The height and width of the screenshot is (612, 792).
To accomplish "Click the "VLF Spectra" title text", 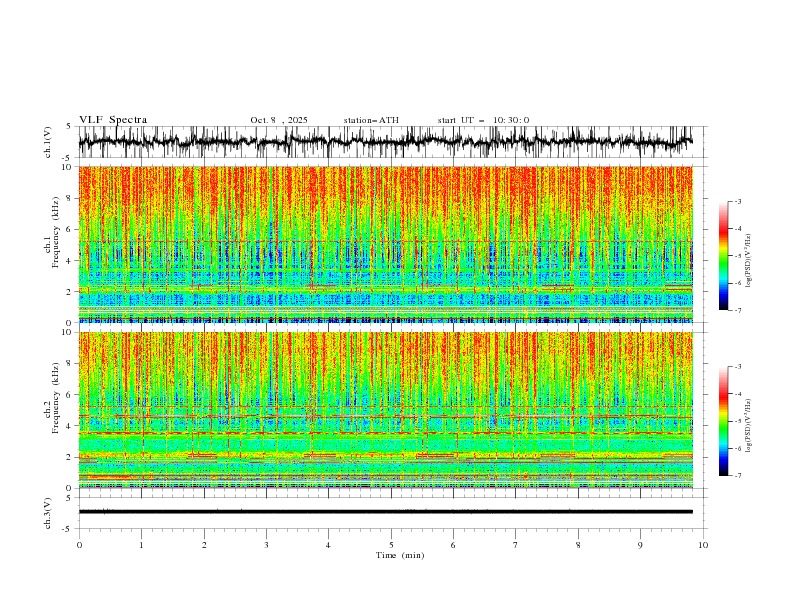I will coord(113,120).
